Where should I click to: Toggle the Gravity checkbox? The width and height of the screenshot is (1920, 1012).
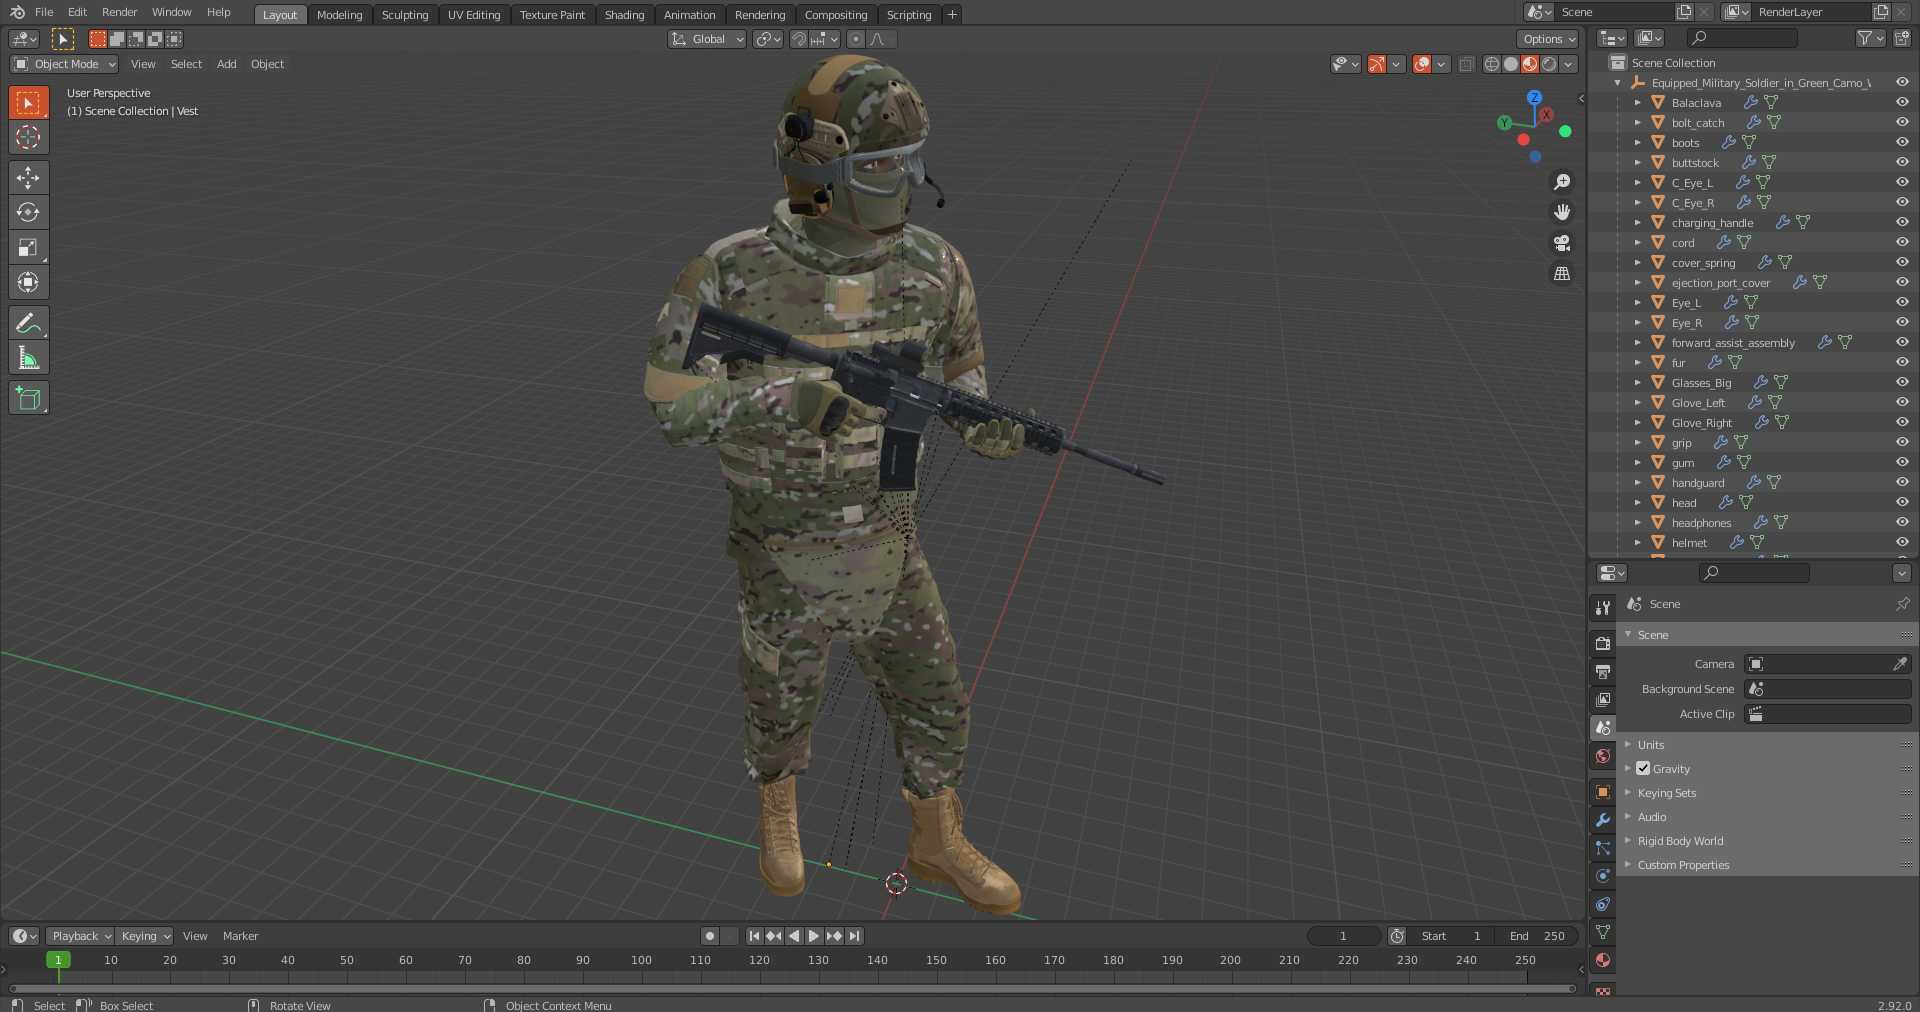point(1643,768)
